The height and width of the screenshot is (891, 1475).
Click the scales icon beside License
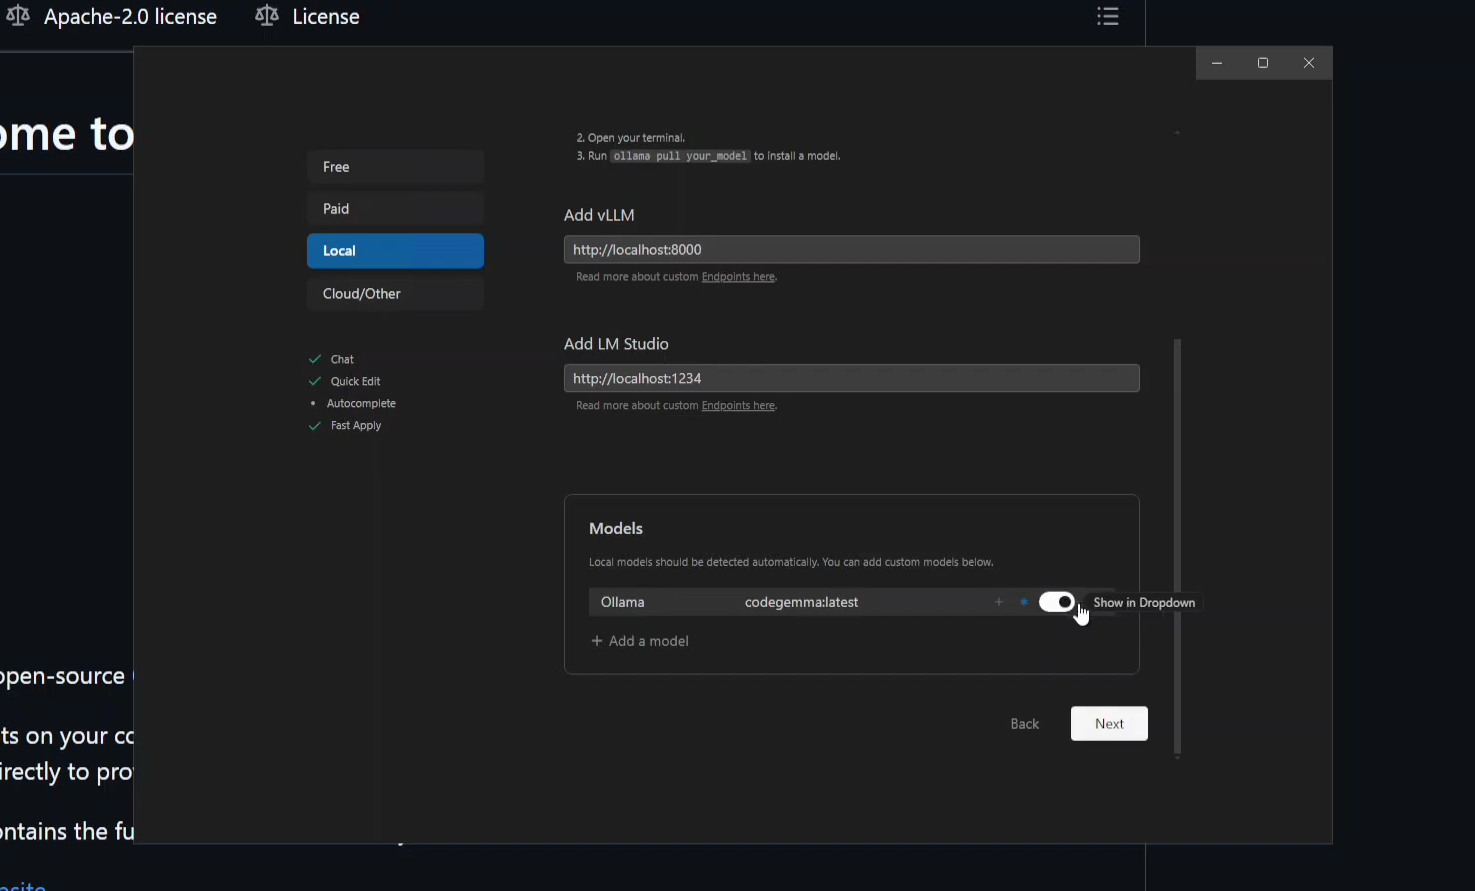pyautogui.click(x=267, y=16)
